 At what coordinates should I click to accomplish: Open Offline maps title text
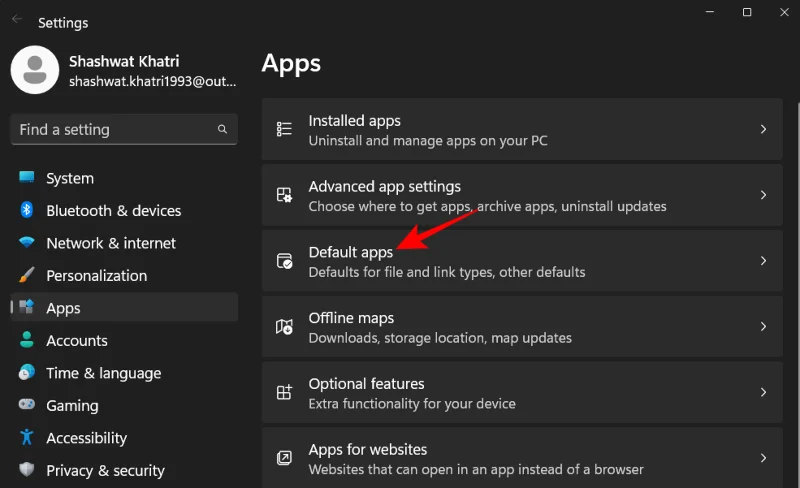coord(352,318)
